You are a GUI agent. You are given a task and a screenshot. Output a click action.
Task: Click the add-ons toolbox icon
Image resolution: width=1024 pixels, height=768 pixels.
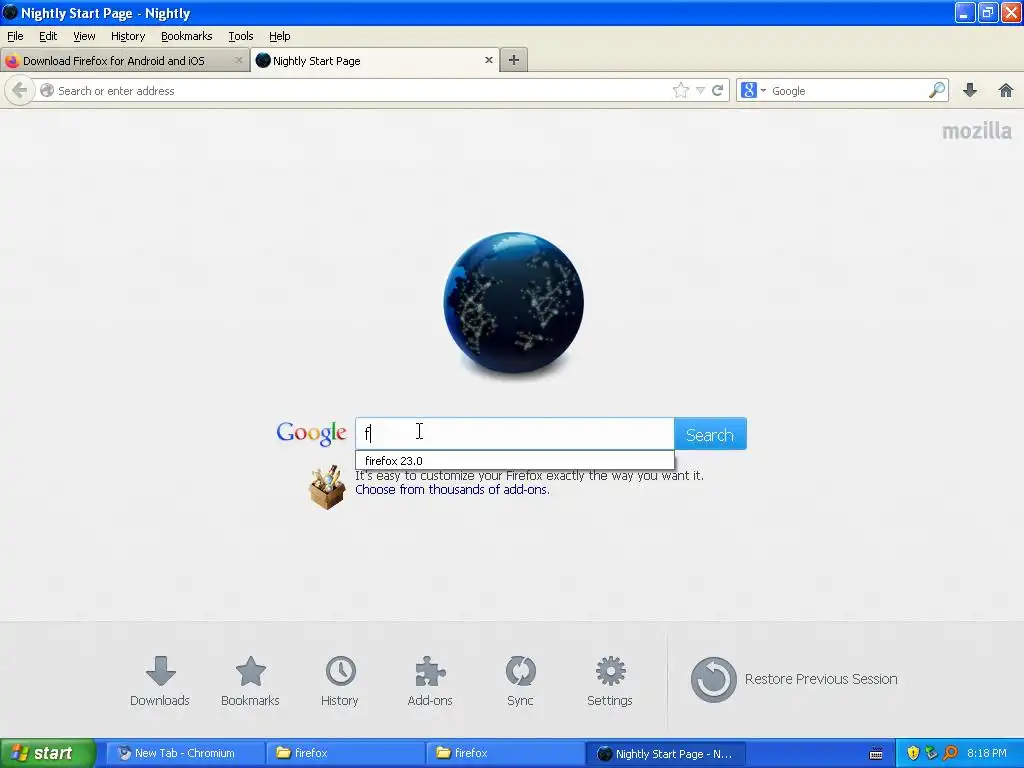pyautogui.click(x=327, y=487)
